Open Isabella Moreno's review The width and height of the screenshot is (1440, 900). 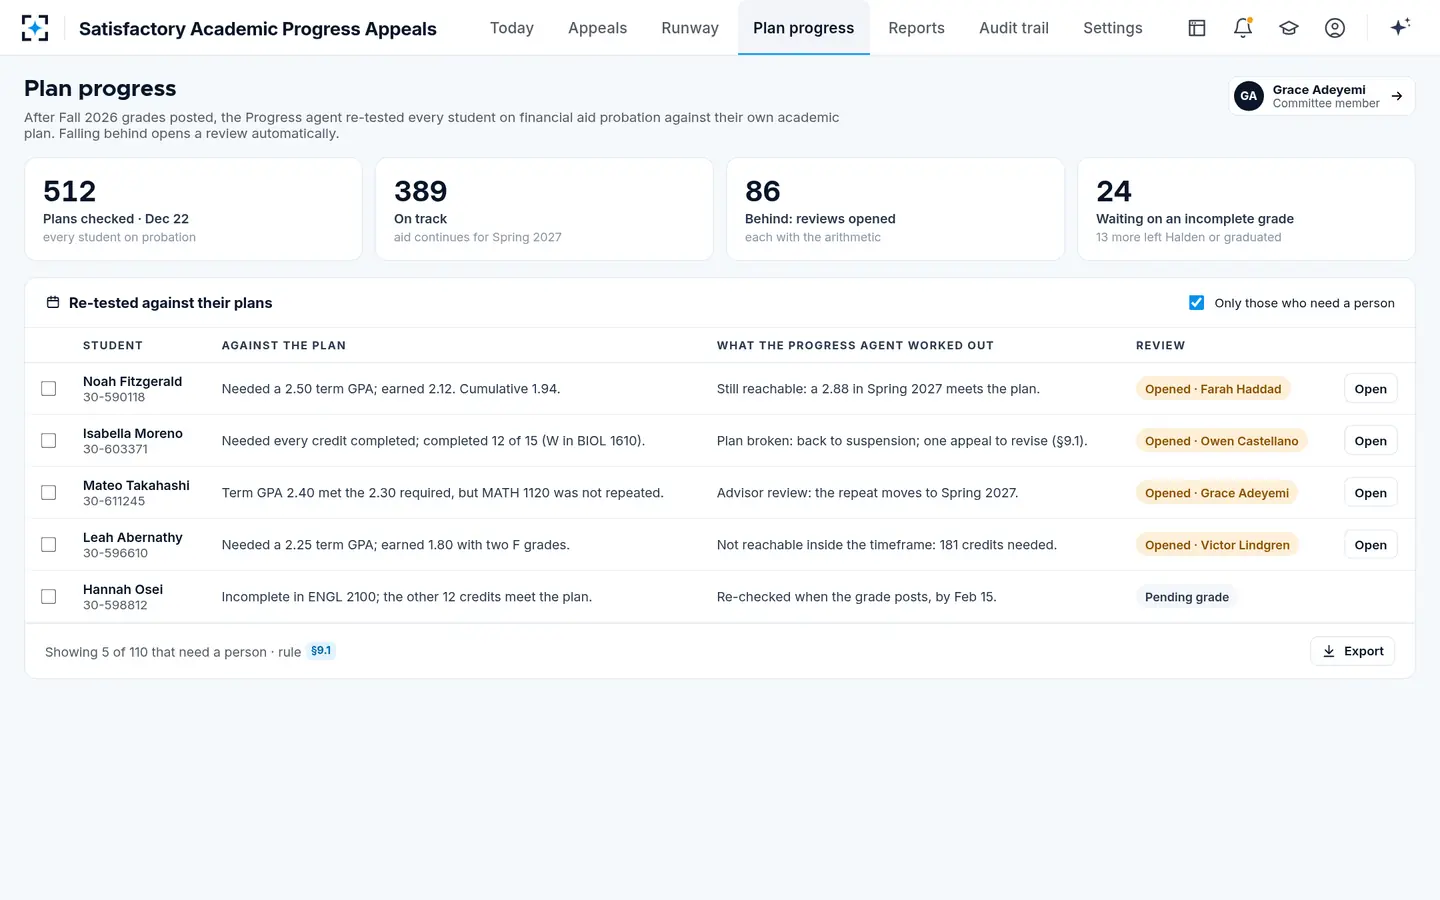tap(1370, 441)
